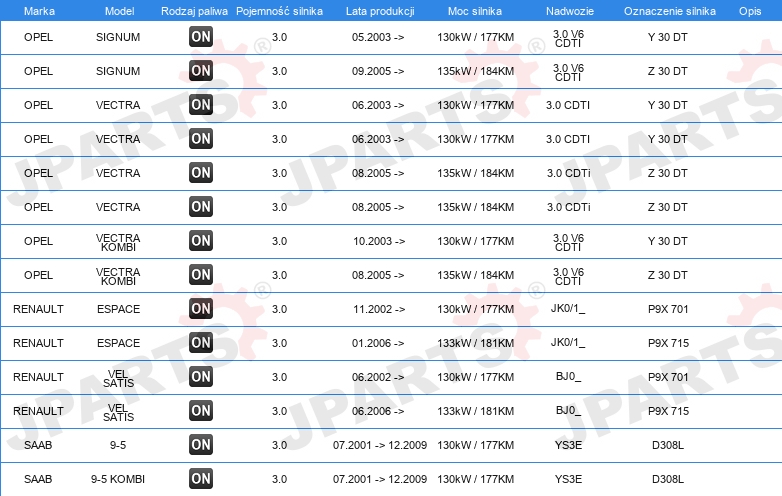The height and width of the screenshot is (496, 782).
Task: Click 'Z 30 DT' in Signum 09.2005 row
Action: pos(668,71)
